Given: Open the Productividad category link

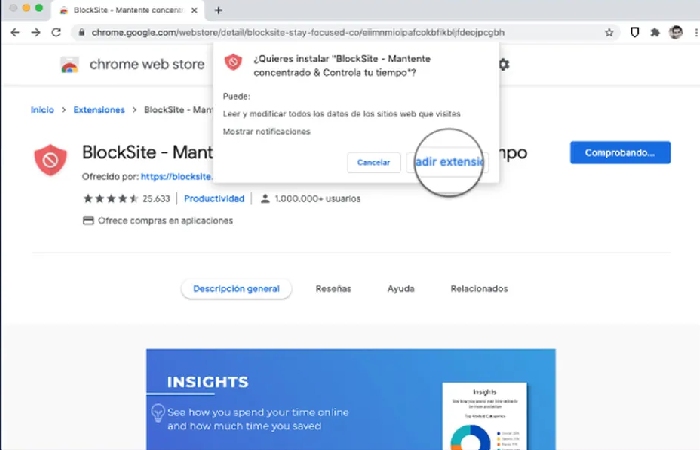Looking at the screenshot, I should 214,199.
